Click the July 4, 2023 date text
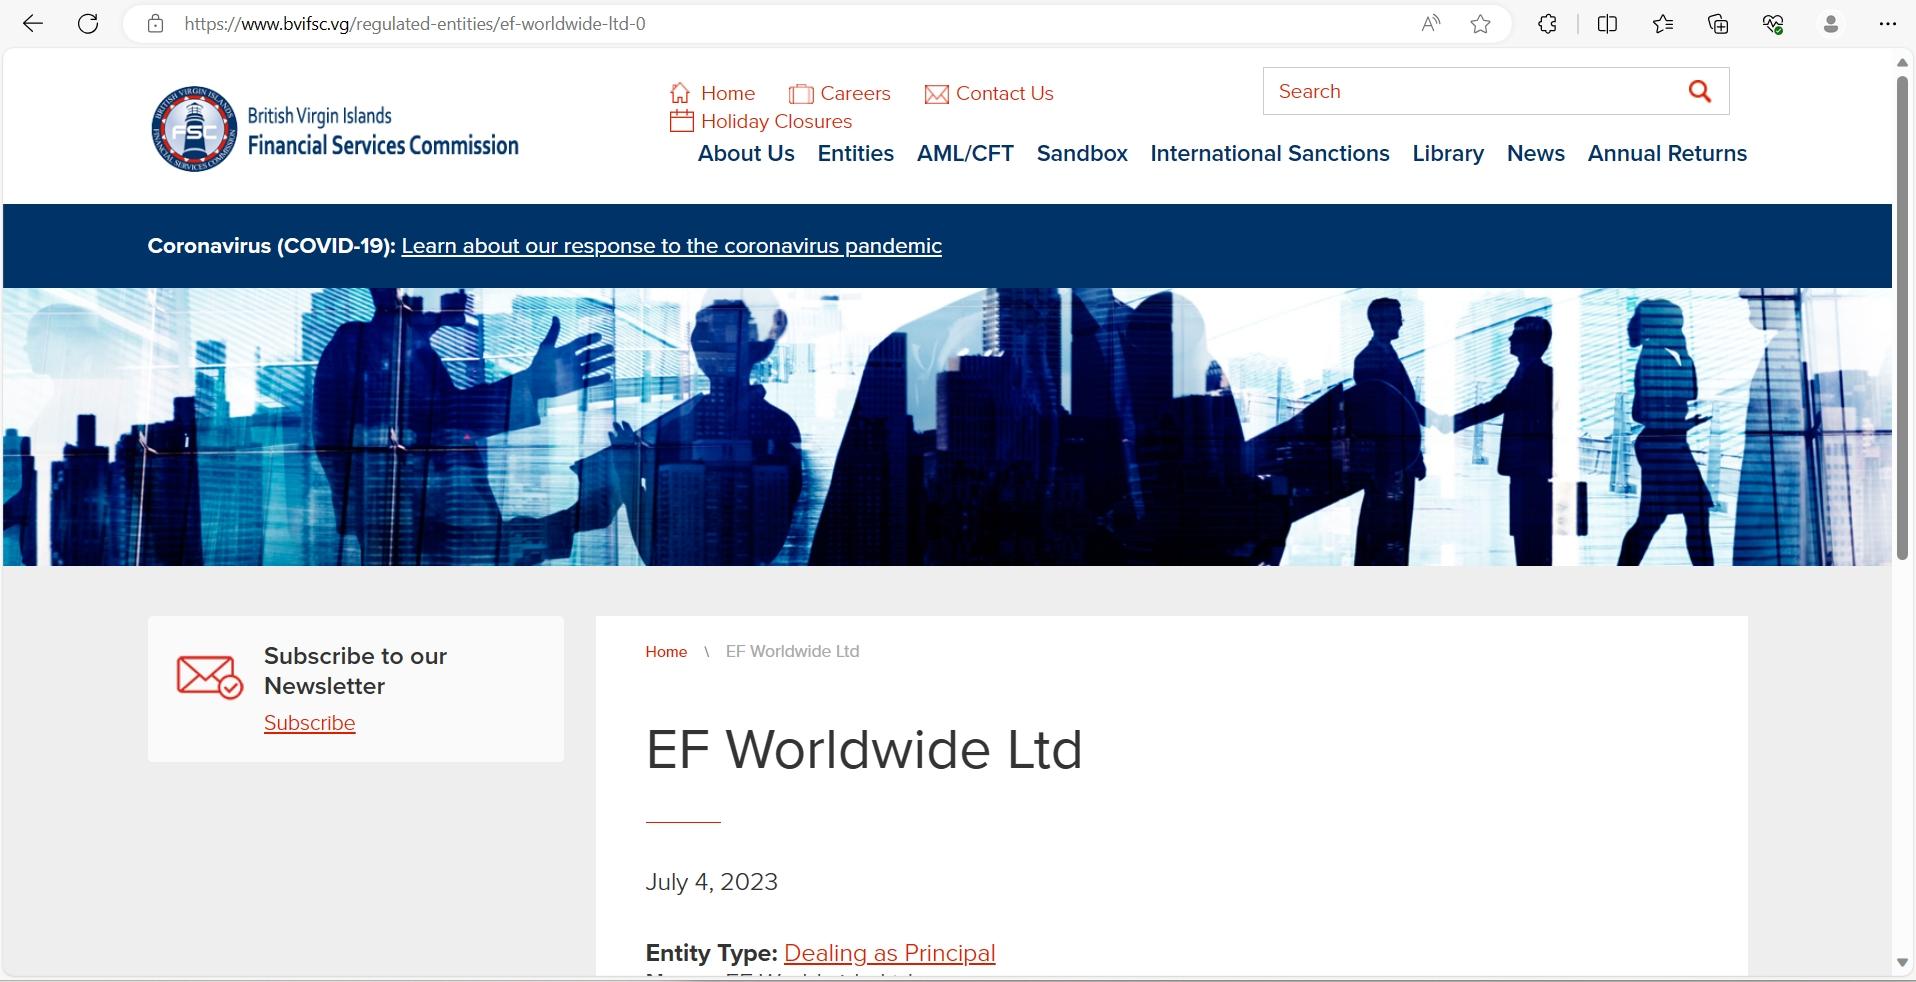The width and height of the screenshot is (1916, 982). (x=712, y=882)
